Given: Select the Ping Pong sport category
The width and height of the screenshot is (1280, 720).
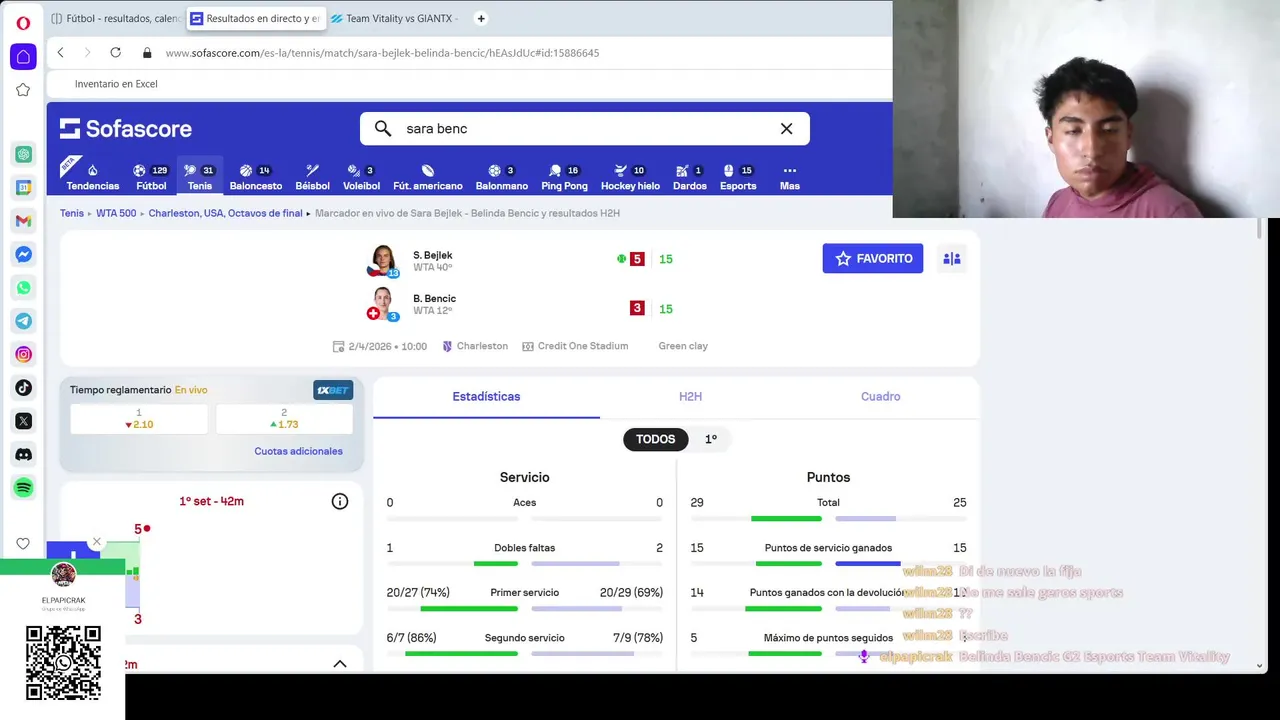Looking at the screenshot, I should click(x=564, y=177).
